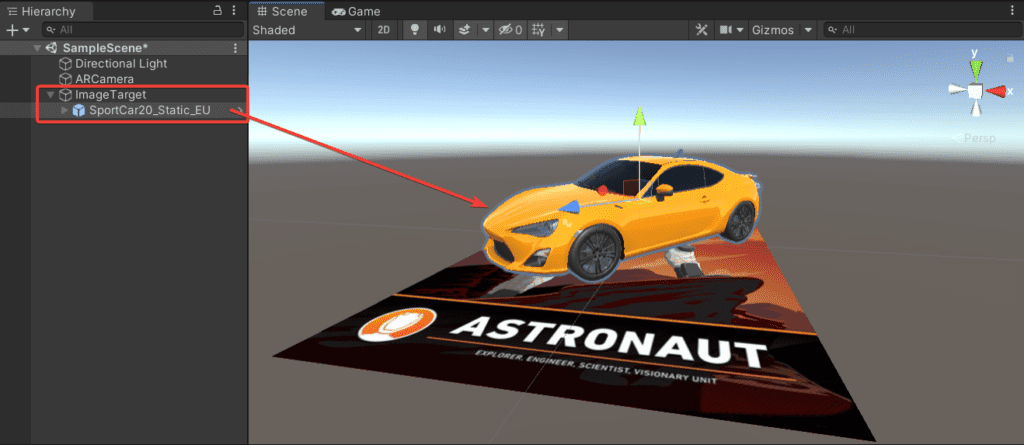
Task: Select Directional Light object
Action: pos(121,63)
